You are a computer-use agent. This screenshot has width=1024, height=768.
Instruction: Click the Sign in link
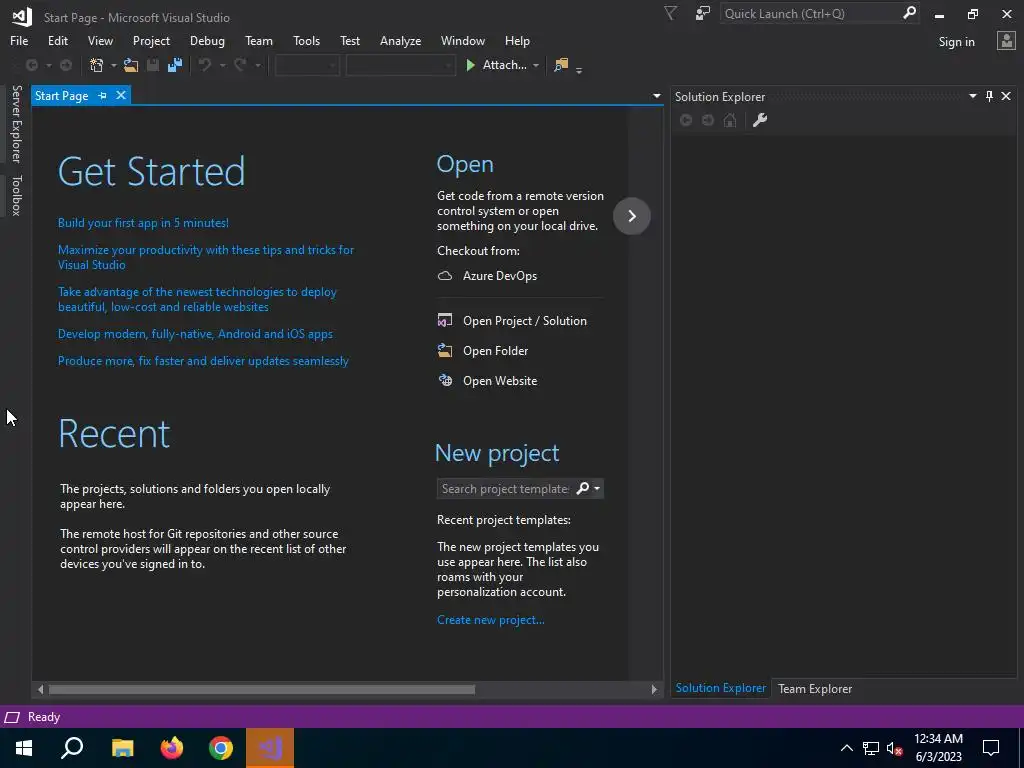click(956, 42)
